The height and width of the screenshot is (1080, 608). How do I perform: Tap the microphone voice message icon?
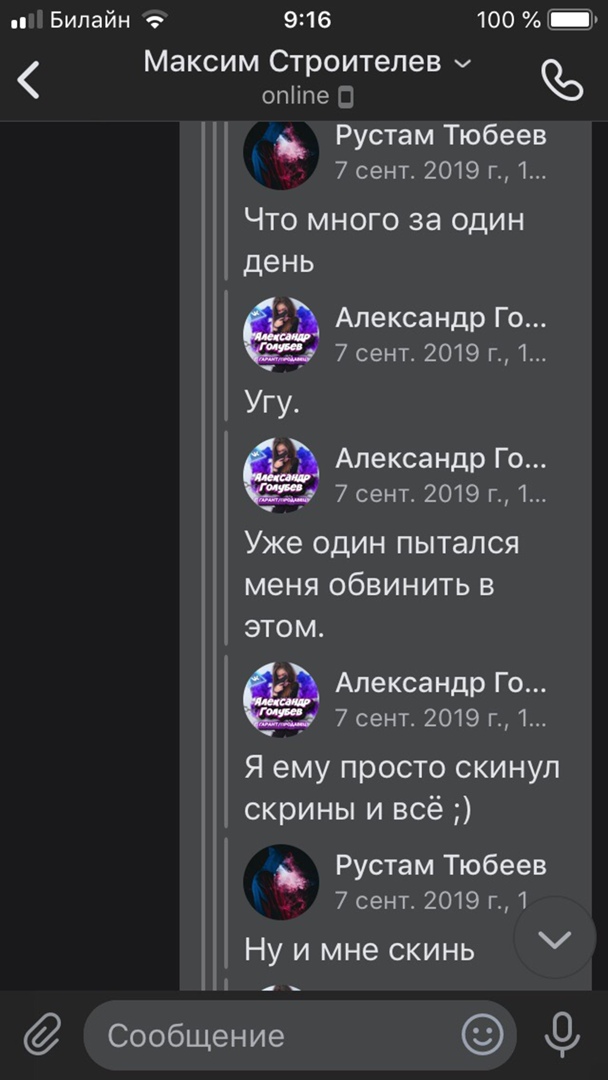pyautogui.click(x=562, y=1034)
